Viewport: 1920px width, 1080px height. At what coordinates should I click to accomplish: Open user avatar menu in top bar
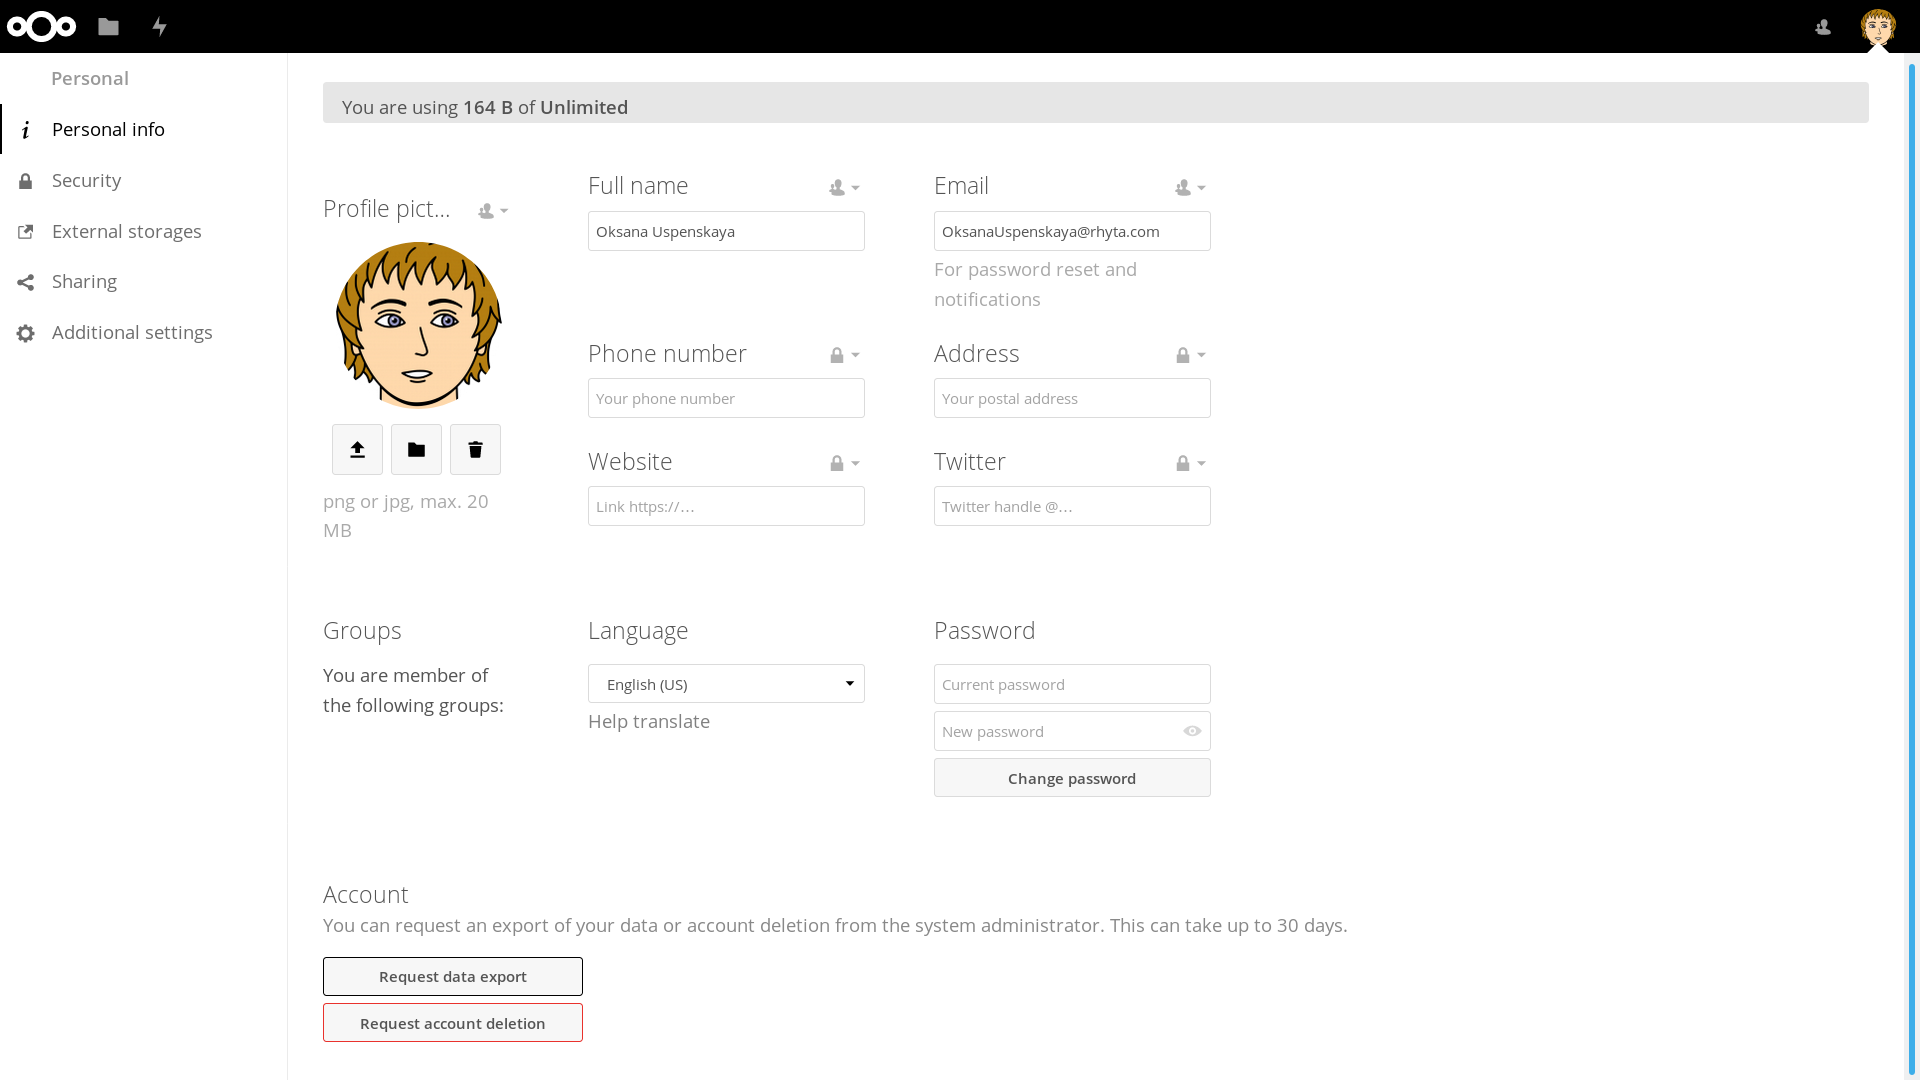point(1877,27)
